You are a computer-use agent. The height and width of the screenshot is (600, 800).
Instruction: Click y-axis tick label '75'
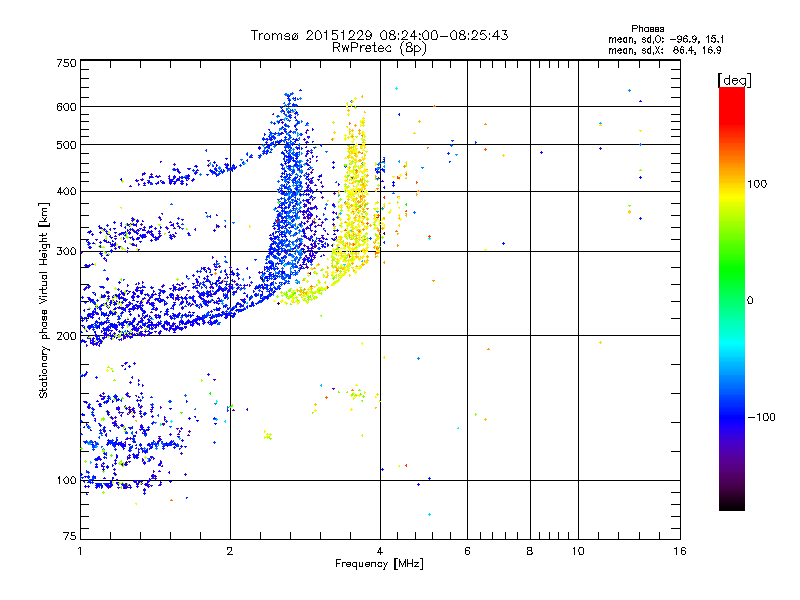[x=70, y=536]
